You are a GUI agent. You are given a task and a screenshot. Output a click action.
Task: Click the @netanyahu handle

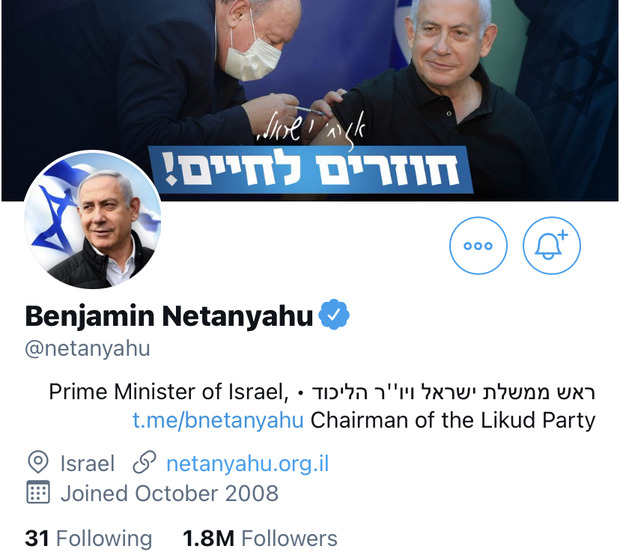87,349
